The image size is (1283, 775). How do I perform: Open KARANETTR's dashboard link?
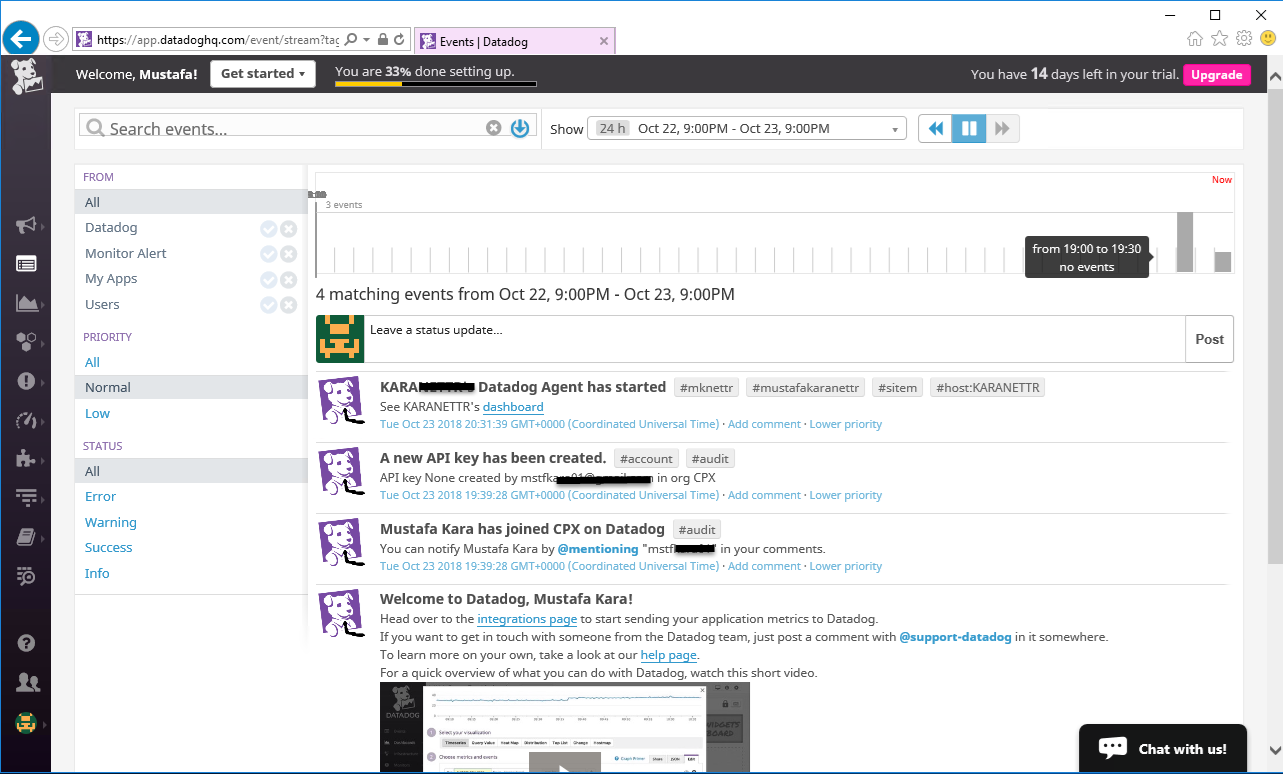point(513,407)
